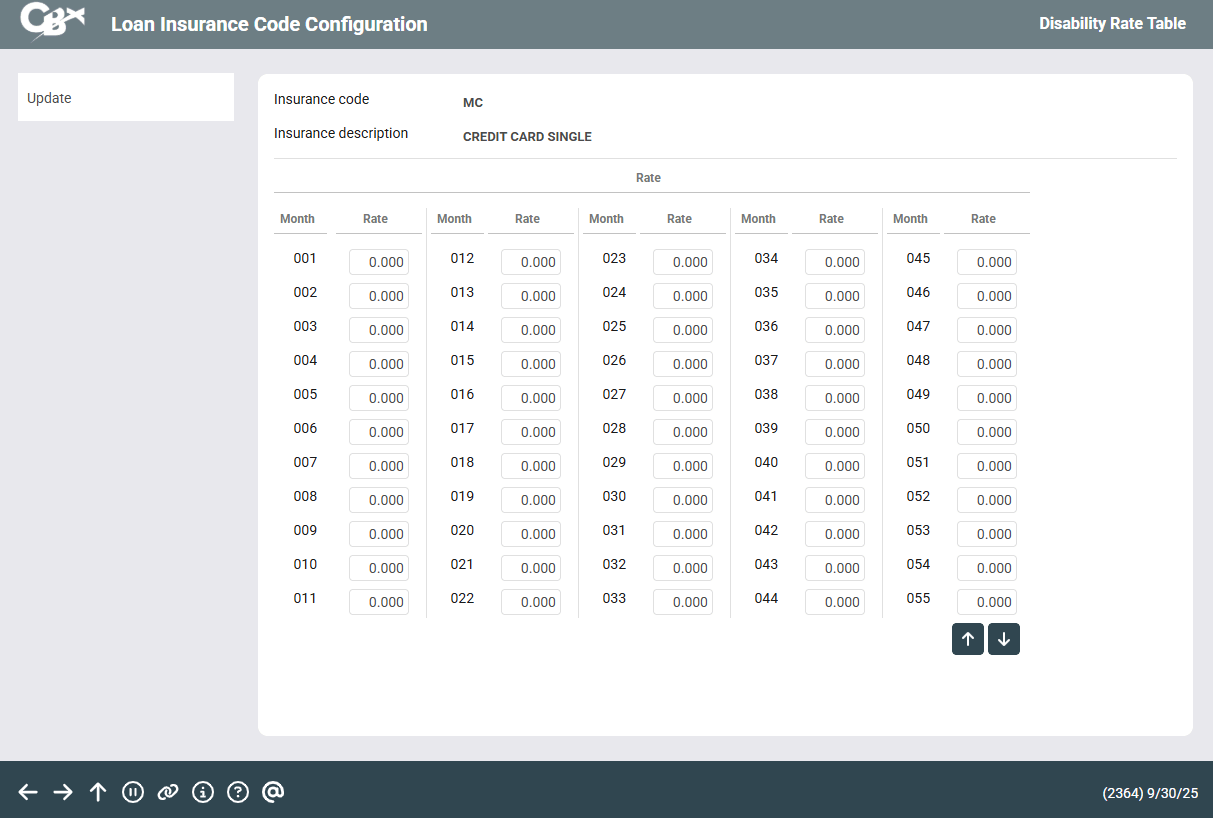The width and height of the screenshot is (1213, 818).
Task: Click the CBX logo in header
Action: coord(52,23)
